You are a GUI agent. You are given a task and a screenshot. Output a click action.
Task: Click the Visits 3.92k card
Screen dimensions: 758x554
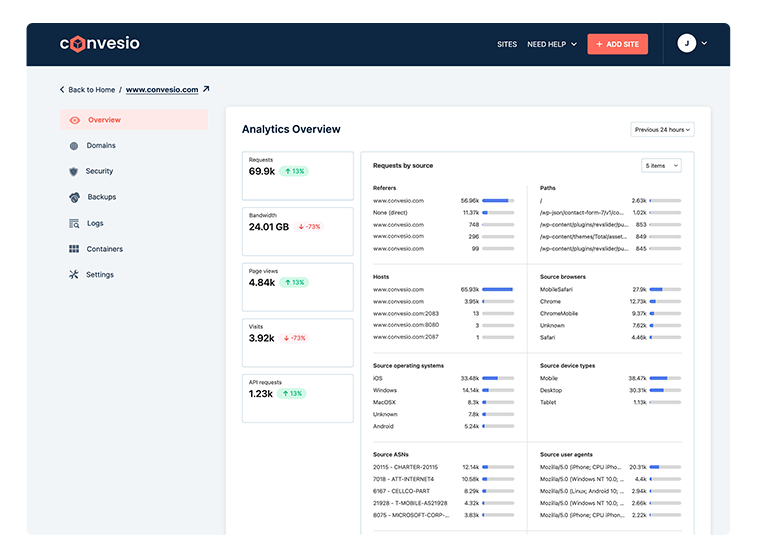coord(298,343)
